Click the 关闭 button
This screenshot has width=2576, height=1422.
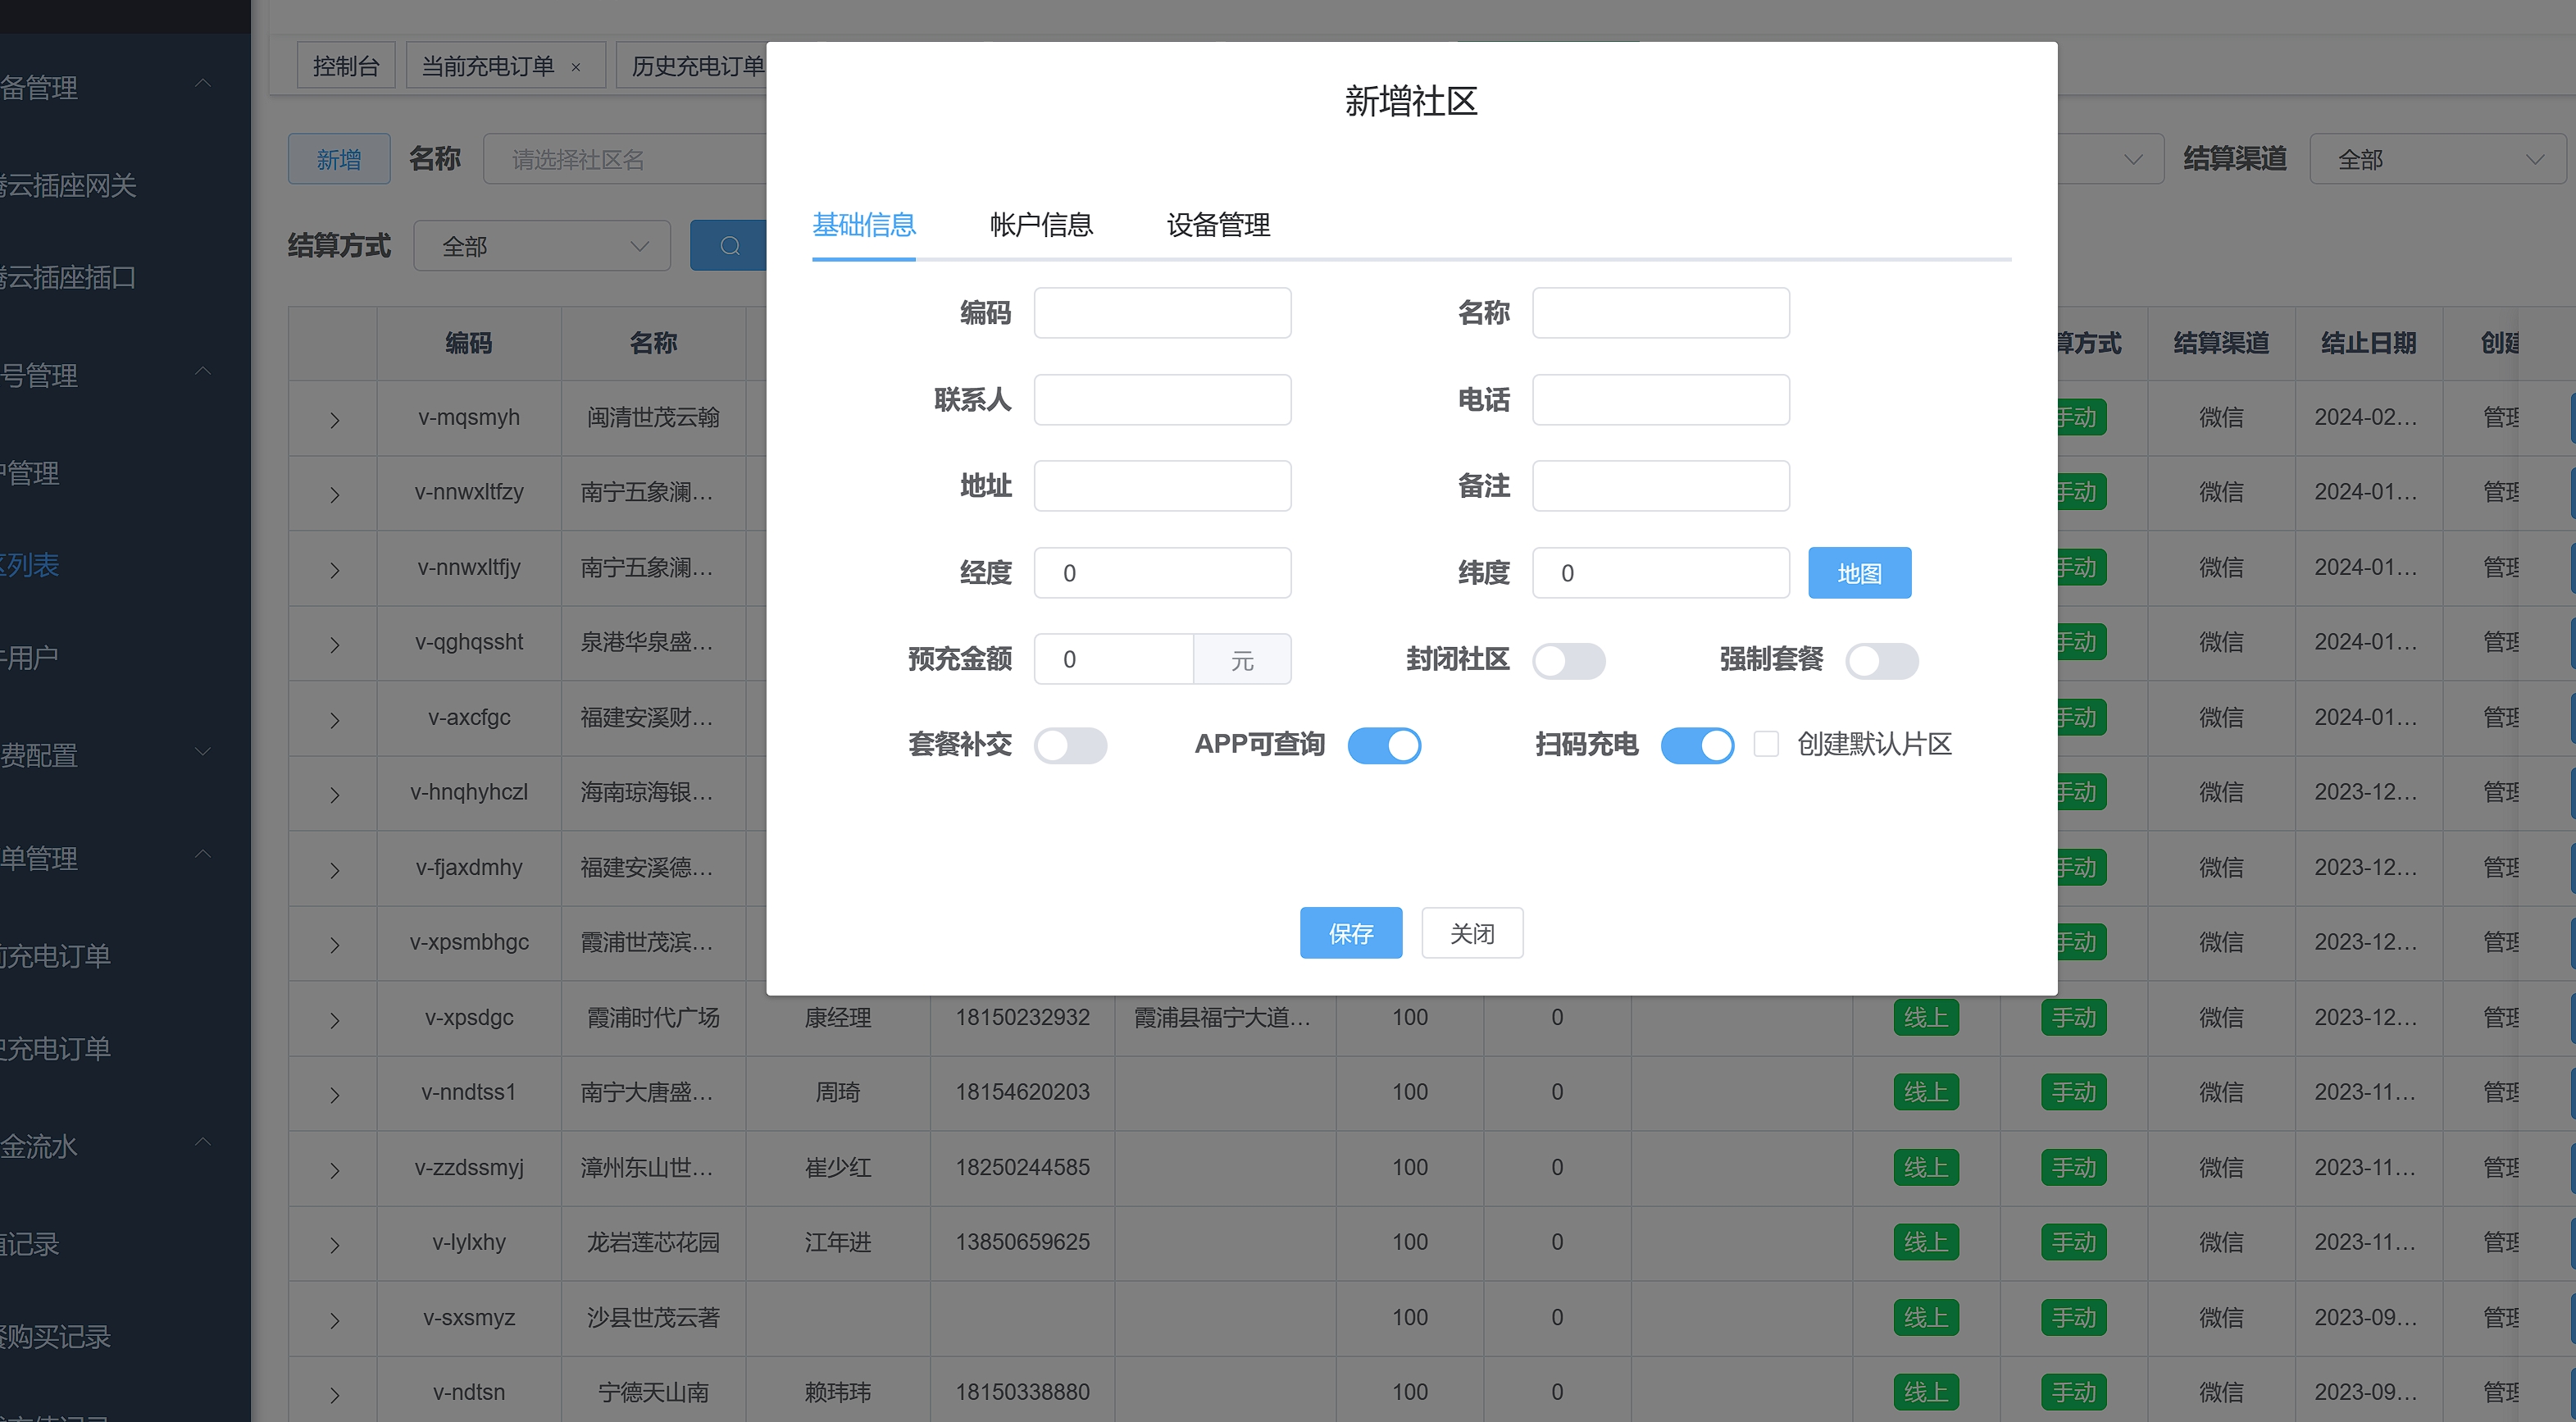point(1472,933)
